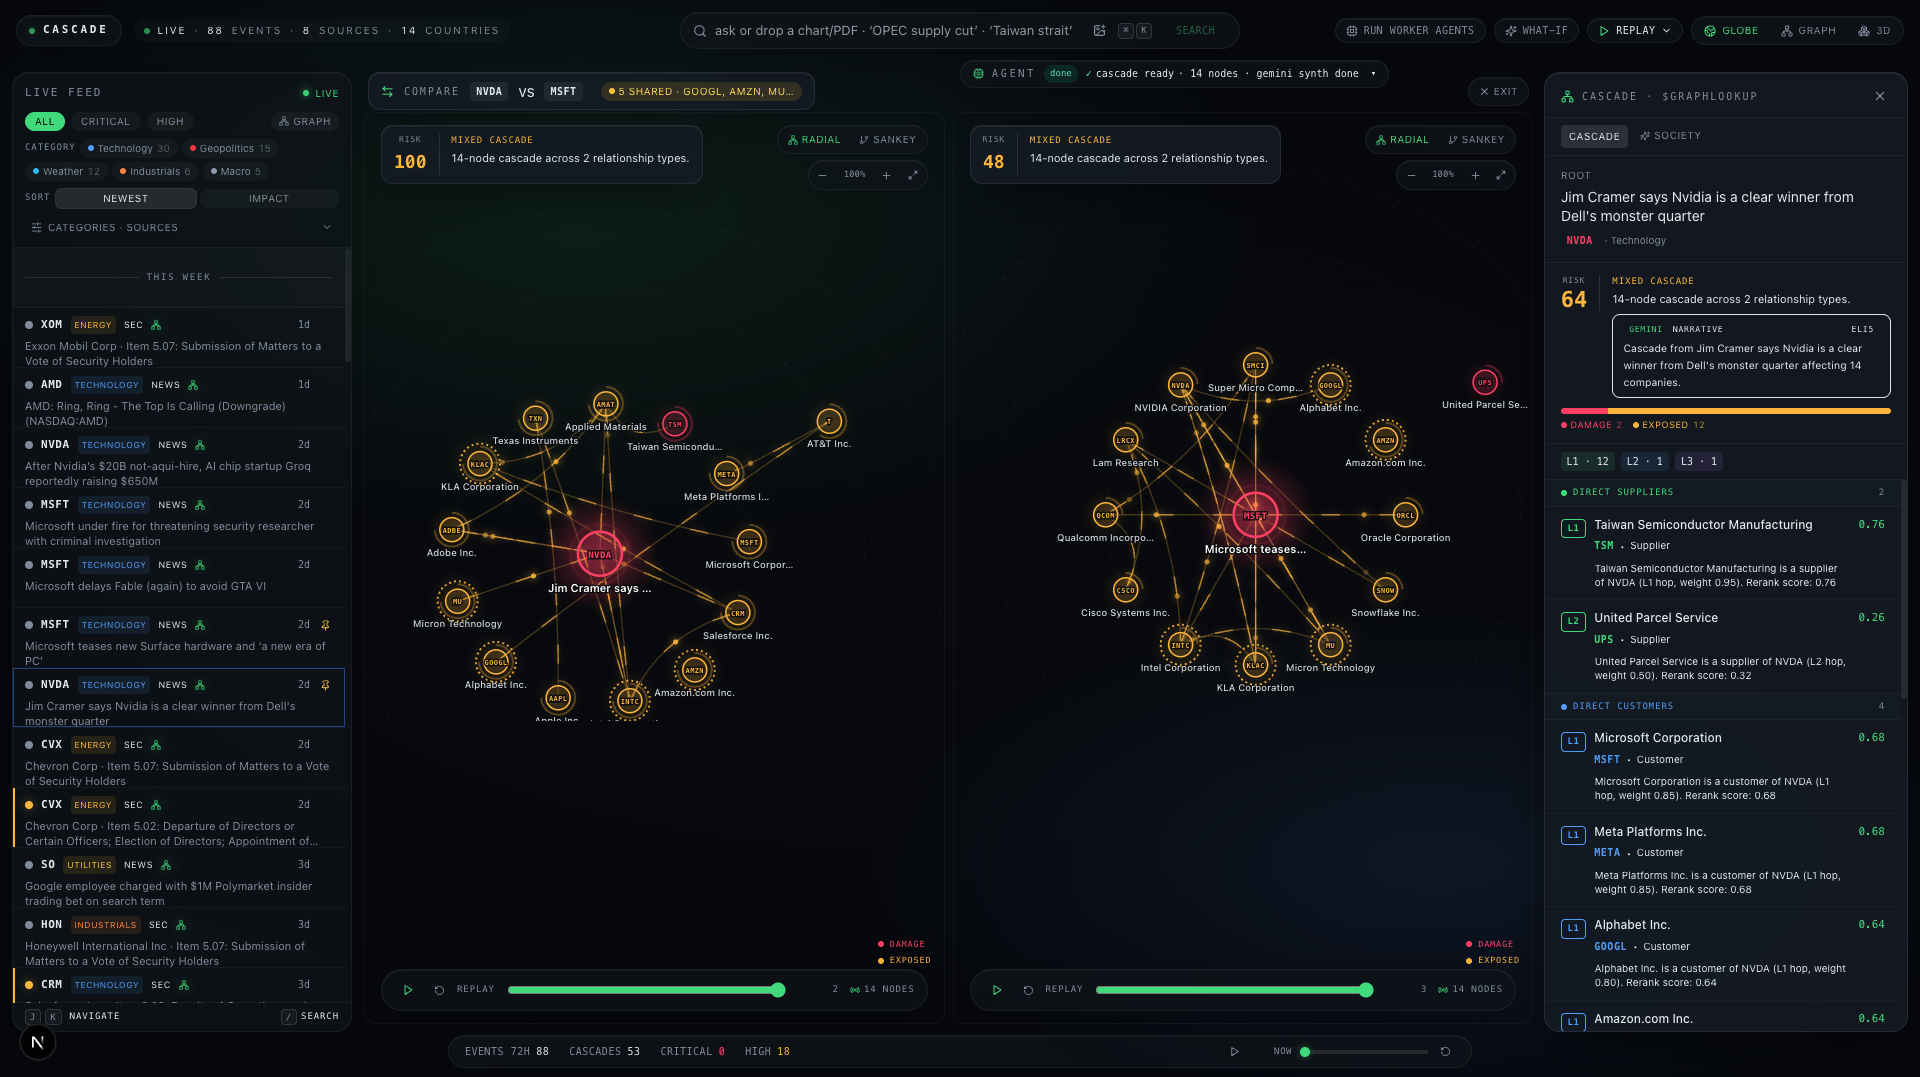Open the Next.js dev tools badge

click(x=38, y=1042)
